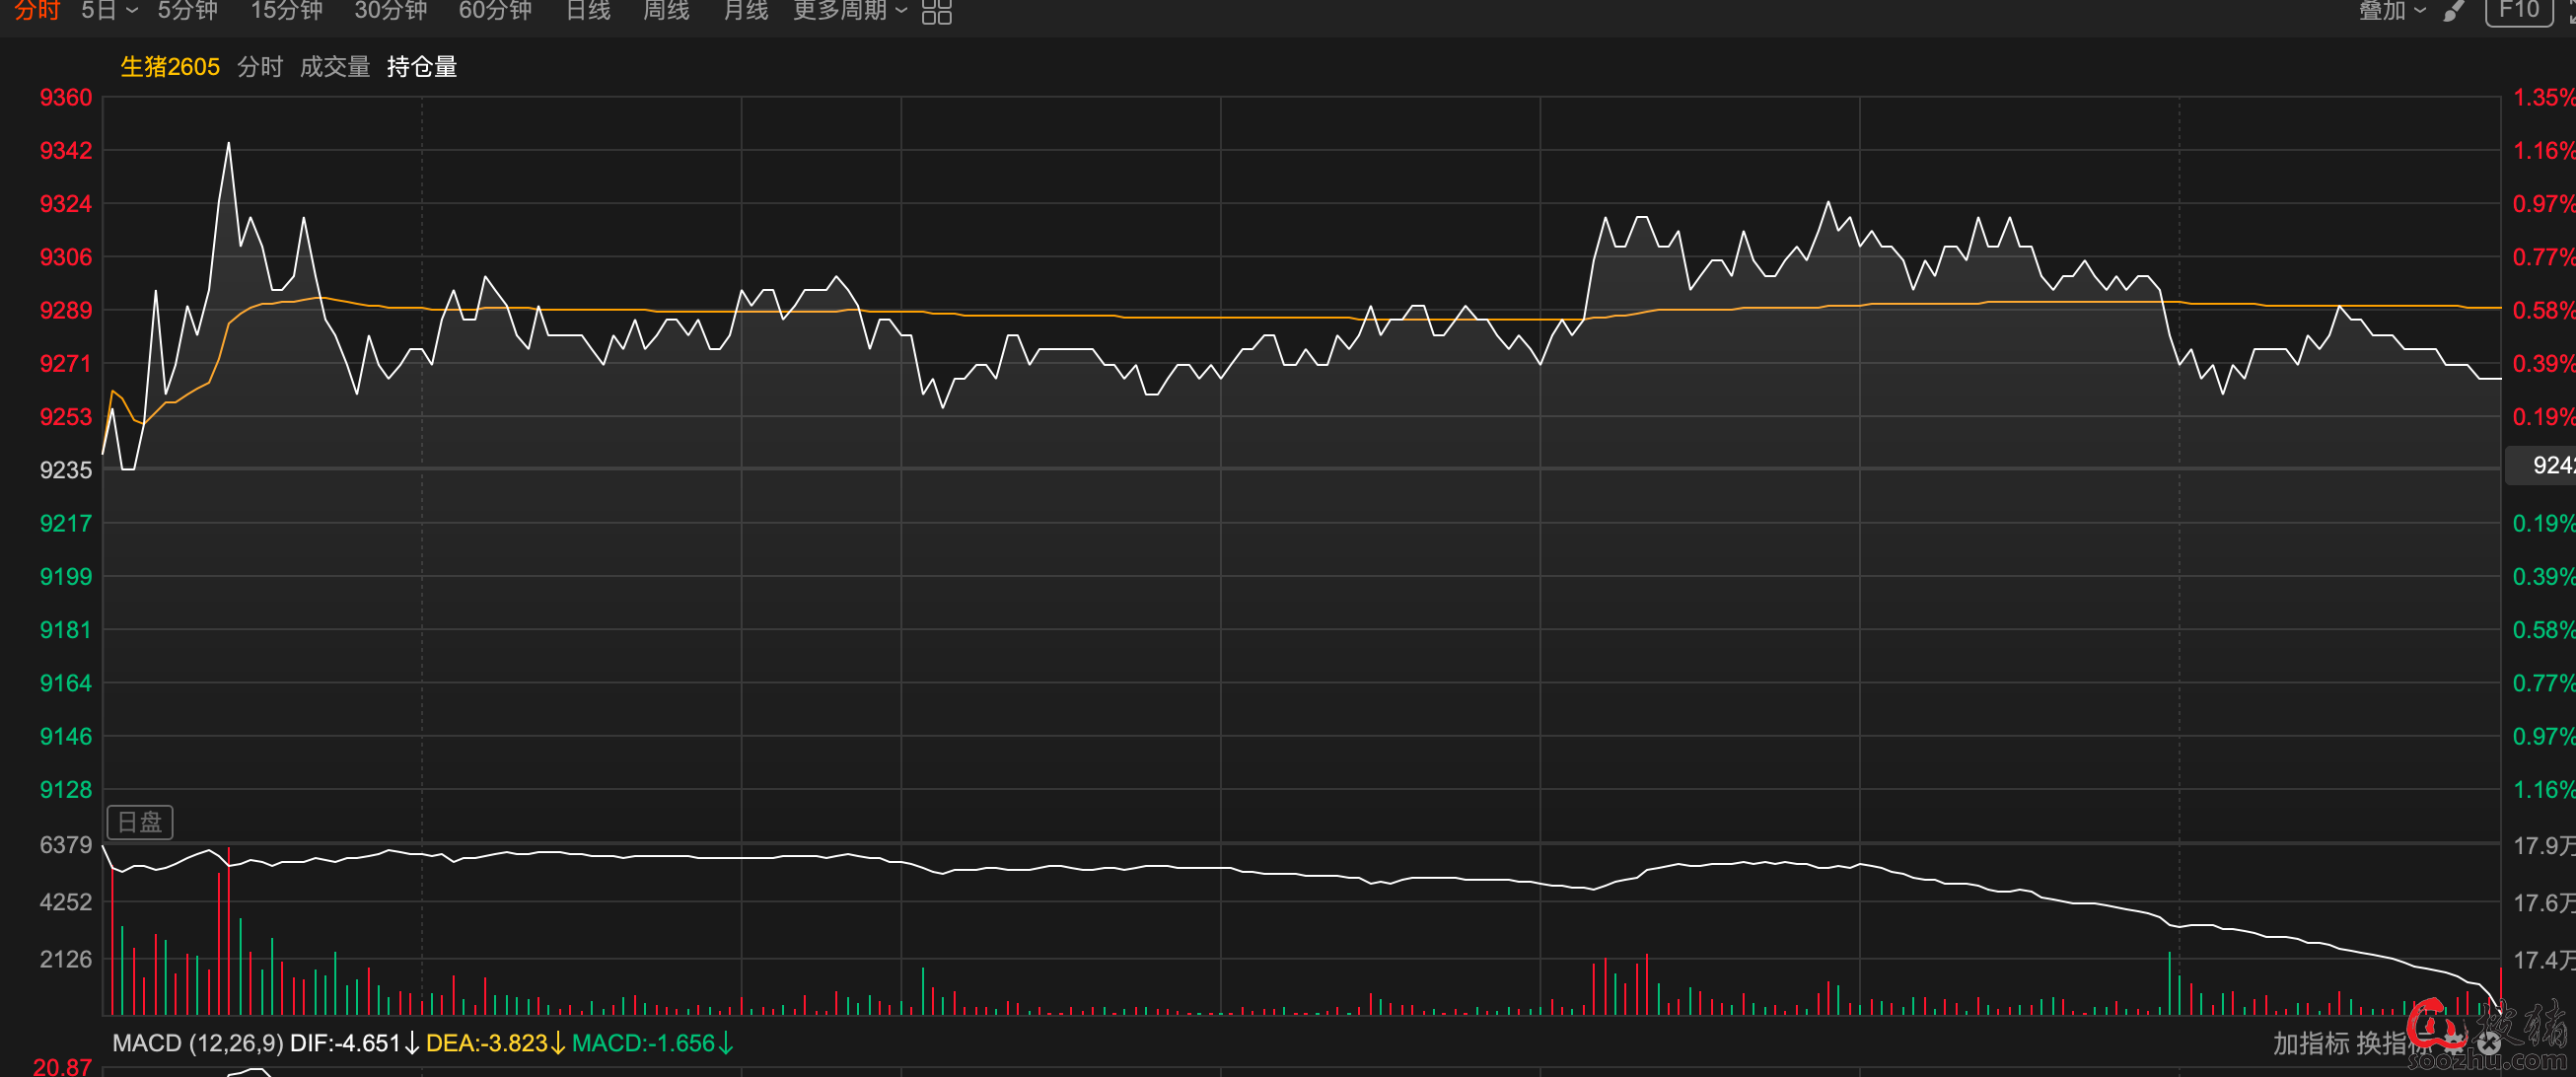Open the multi-chart grid layout icon

936,12
